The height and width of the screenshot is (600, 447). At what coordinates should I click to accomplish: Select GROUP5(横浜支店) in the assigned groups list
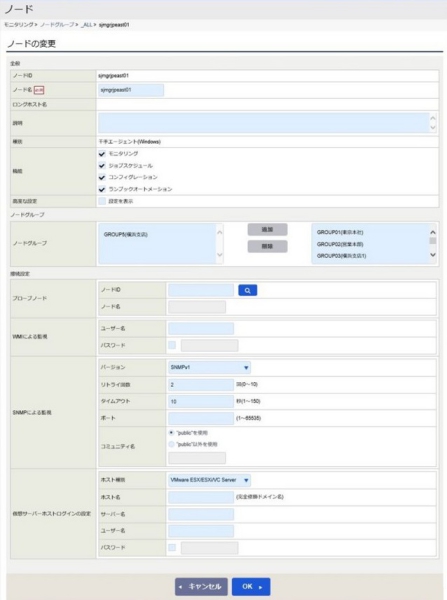(126, 235)
